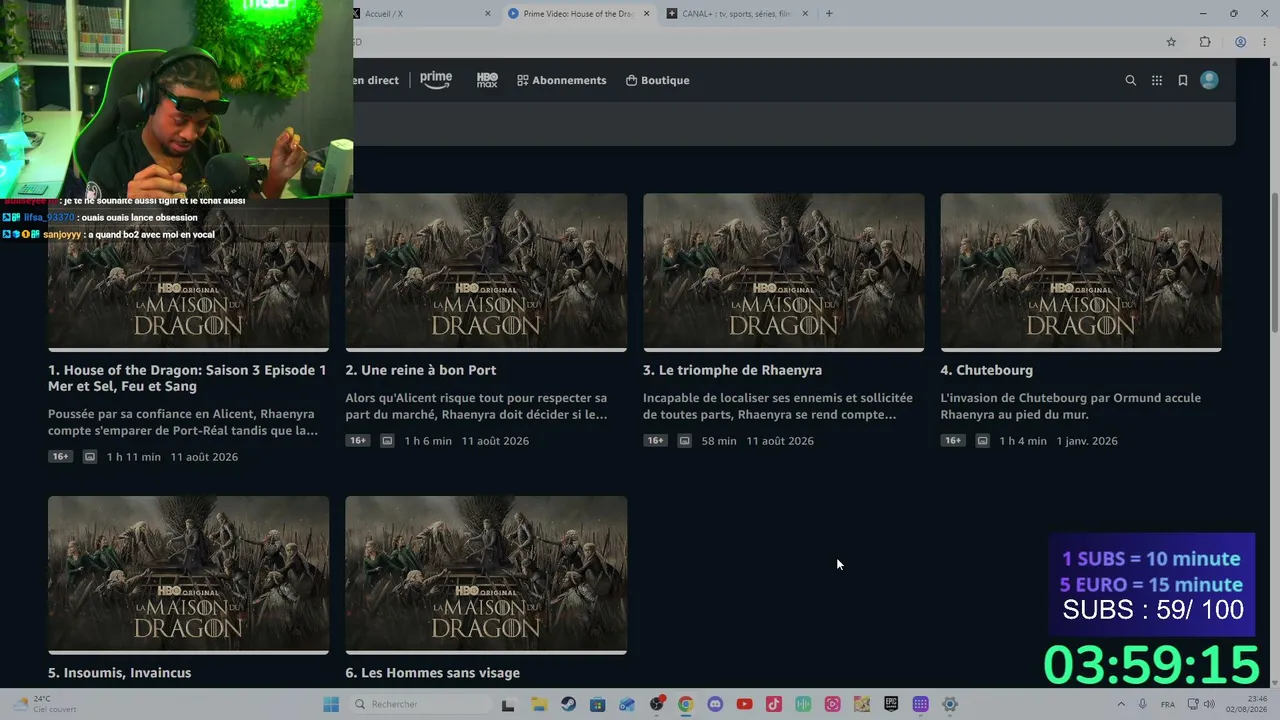Screen dimensions: 1280x720
Task: Open the '5. Insoumis, Invaincus' title
Action: pos(119,673)
